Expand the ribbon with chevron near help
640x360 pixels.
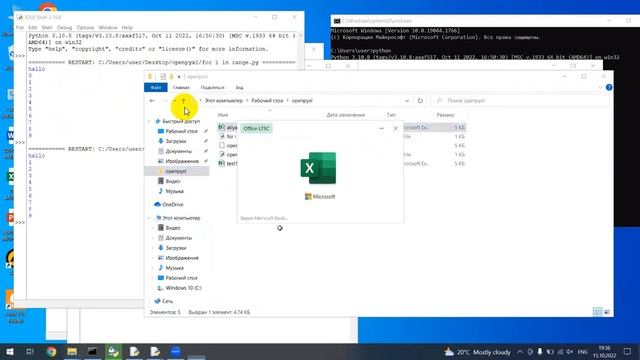(600, 87)
